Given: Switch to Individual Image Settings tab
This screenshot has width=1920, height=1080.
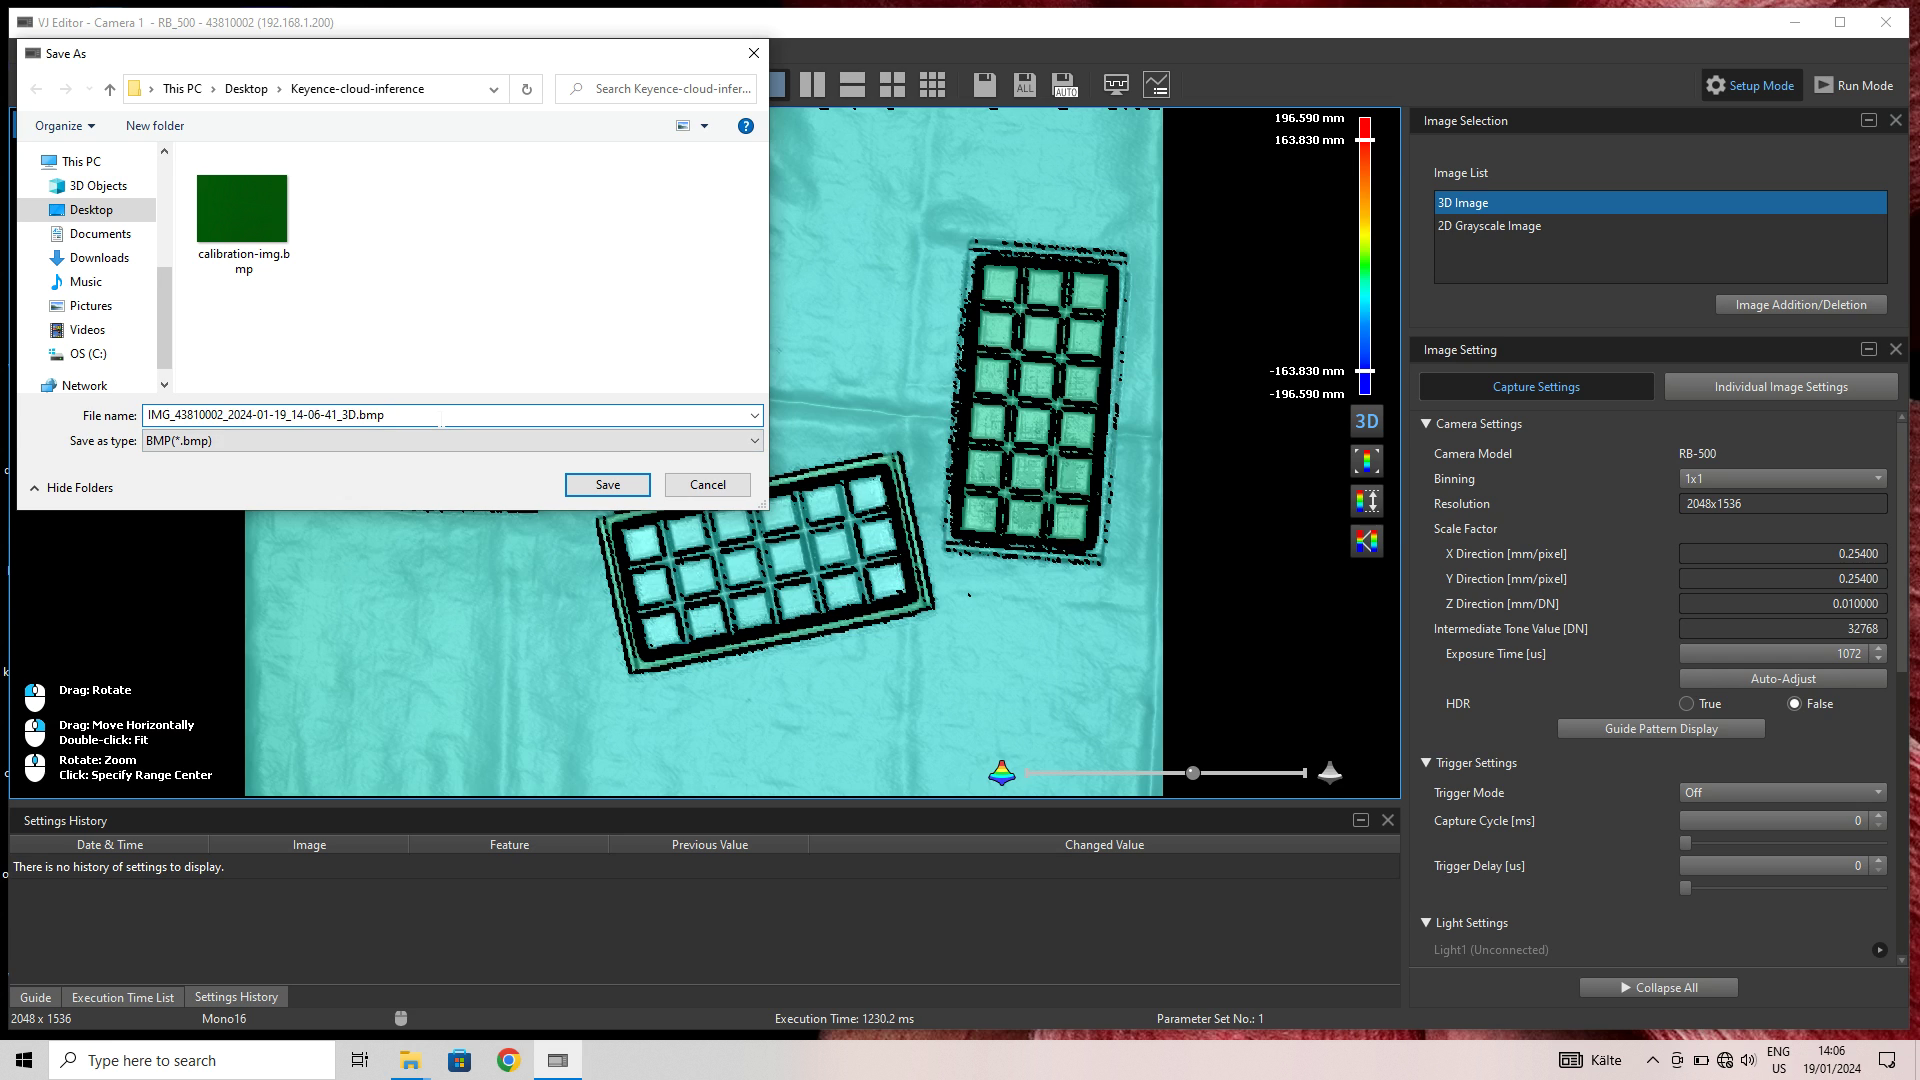Looking at the screenshot, I should 1780,387.
